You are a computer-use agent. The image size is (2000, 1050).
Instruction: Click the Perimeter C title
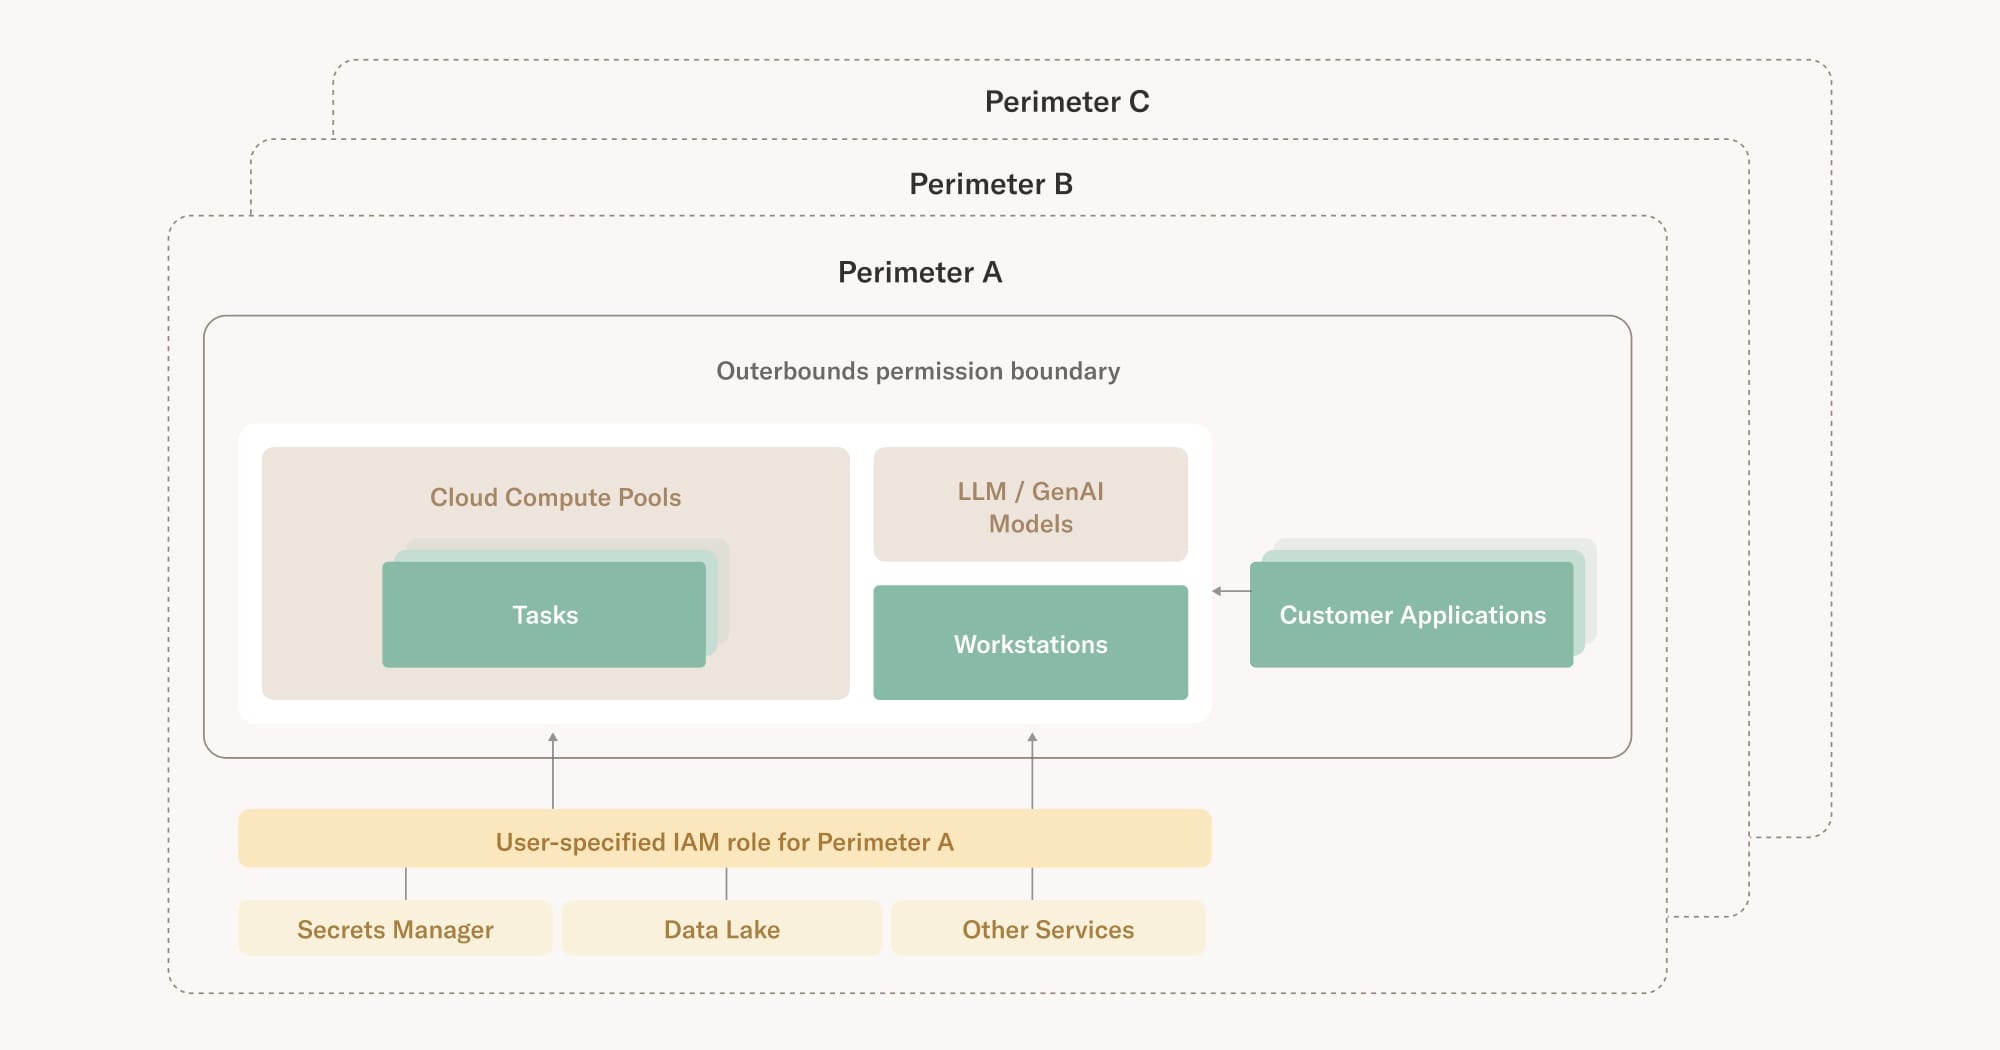pyautogui.click(x=1066, y=102)
